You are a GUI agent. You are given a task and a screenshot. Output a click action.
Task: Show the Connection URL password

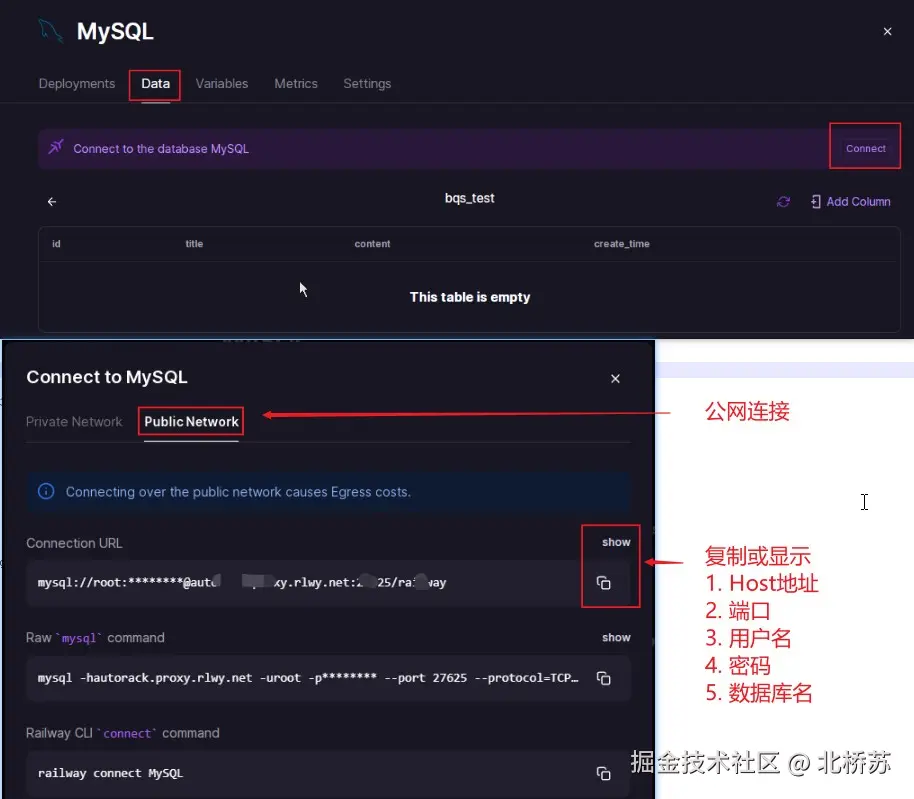tap(616, 542)
